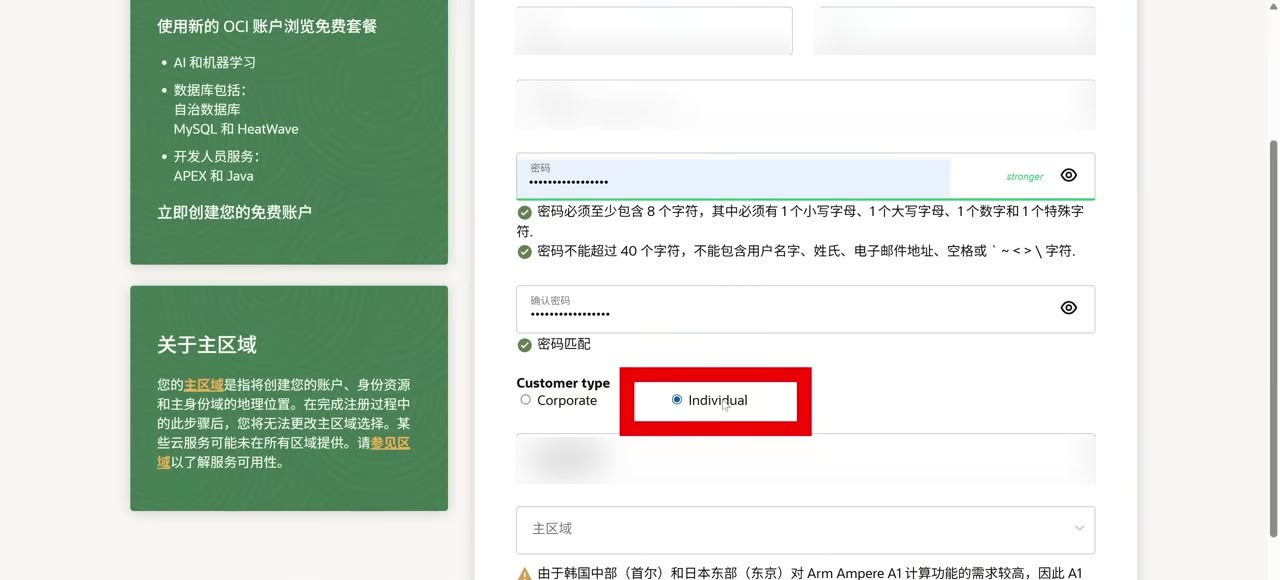The height and width of the screenshot is (580, 1280).
Task: Click the green check beside 密码匹配
Action: tap(524, 345)
